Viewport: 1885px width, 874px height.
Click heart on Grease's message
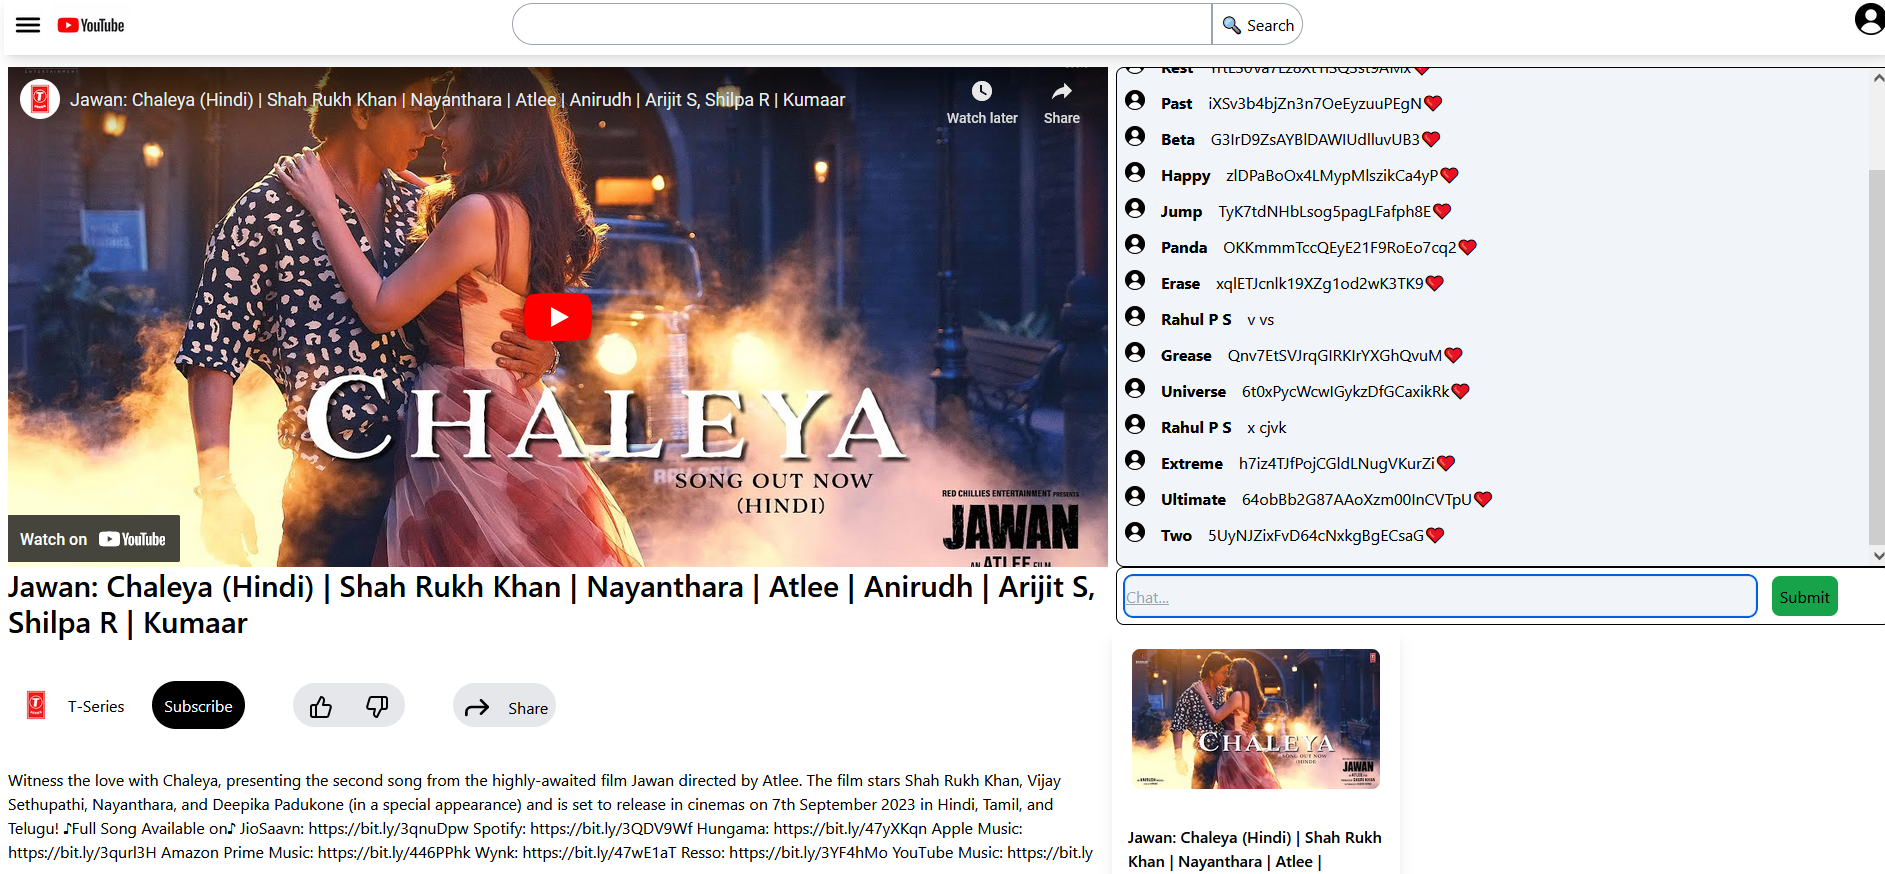pos(1454,355)
